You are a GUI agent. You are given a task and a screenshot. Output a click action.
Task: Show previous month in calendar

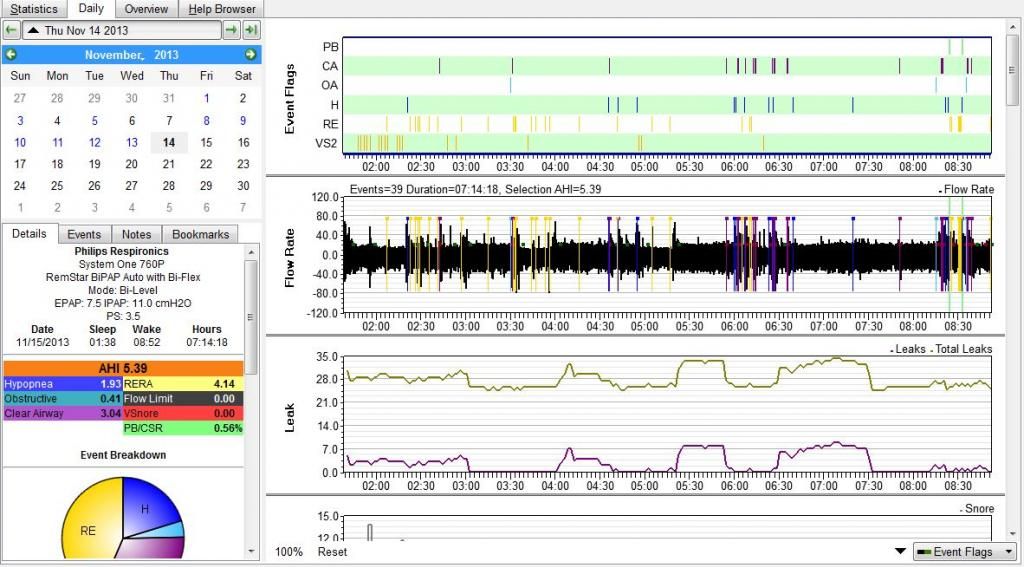click(x=11, y=54)
